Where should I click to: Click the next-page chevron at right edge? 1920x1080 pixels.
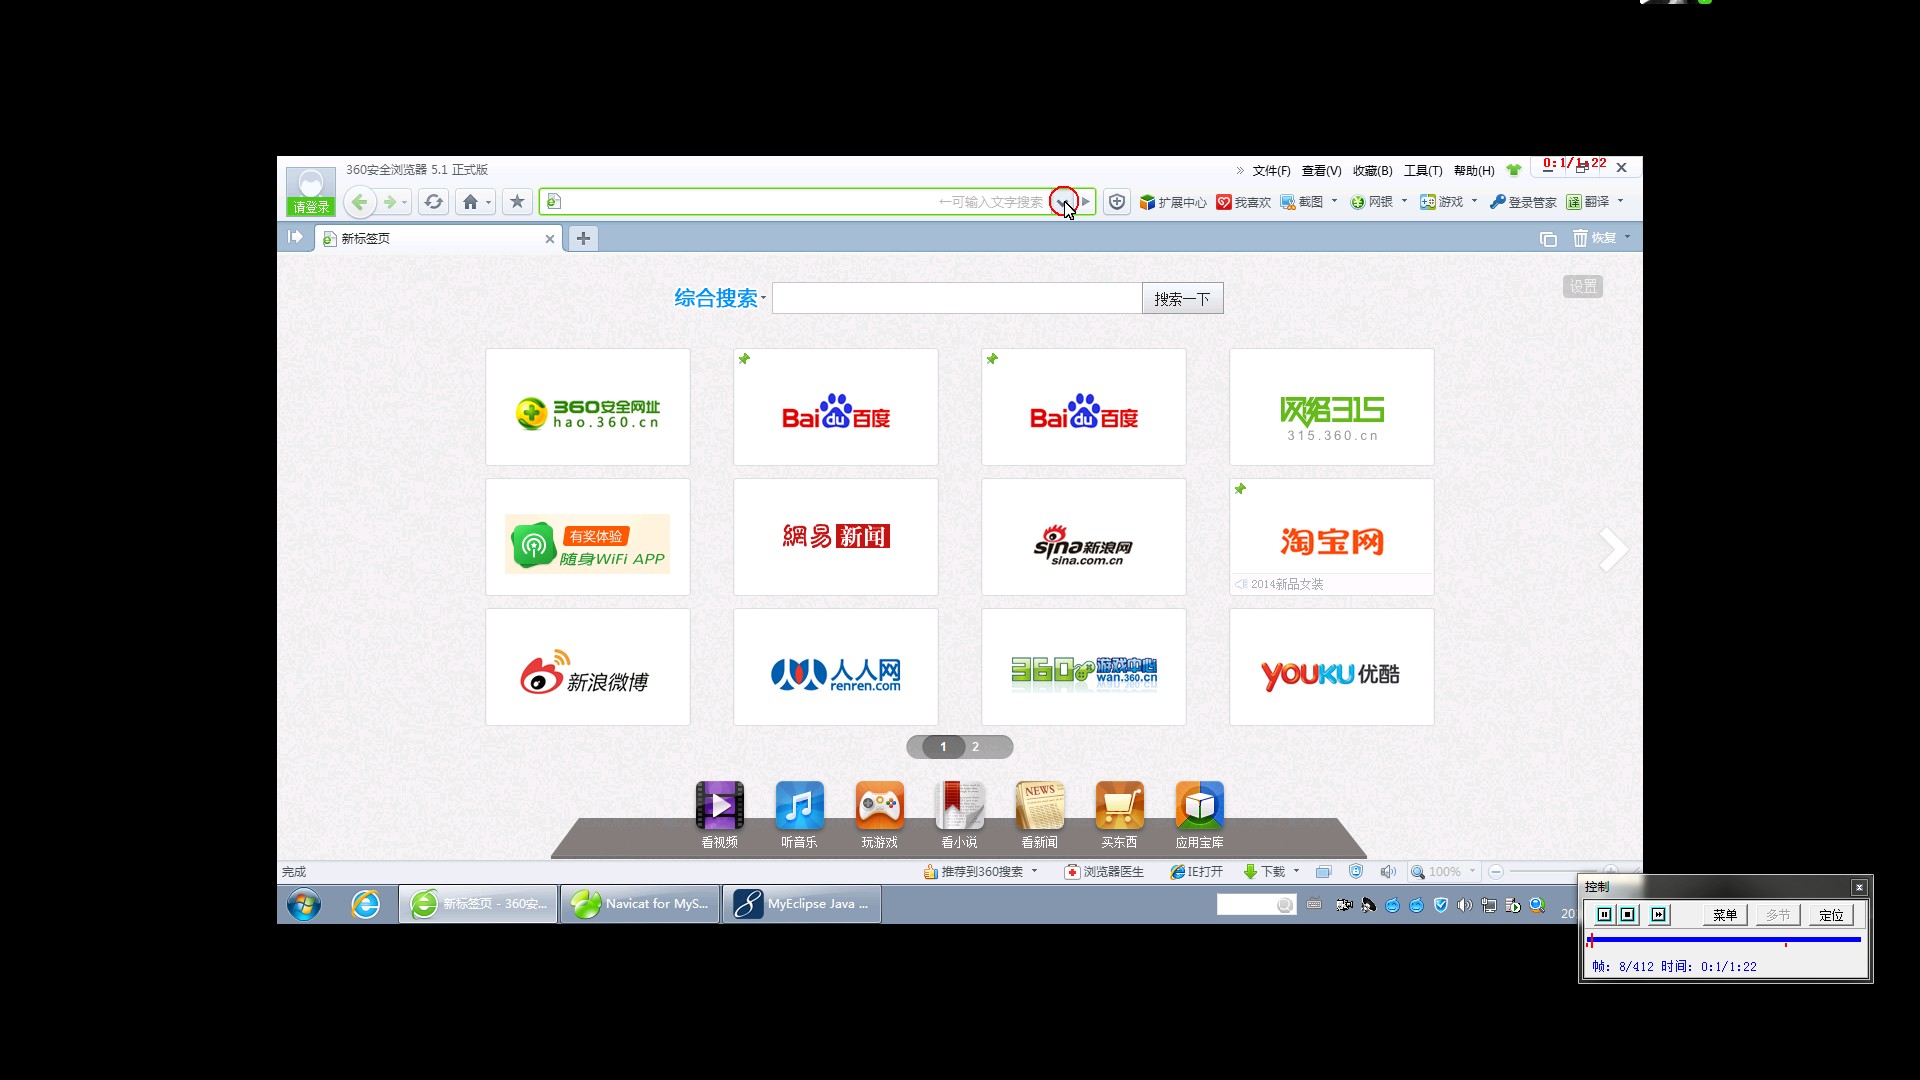click(1612, 549)
